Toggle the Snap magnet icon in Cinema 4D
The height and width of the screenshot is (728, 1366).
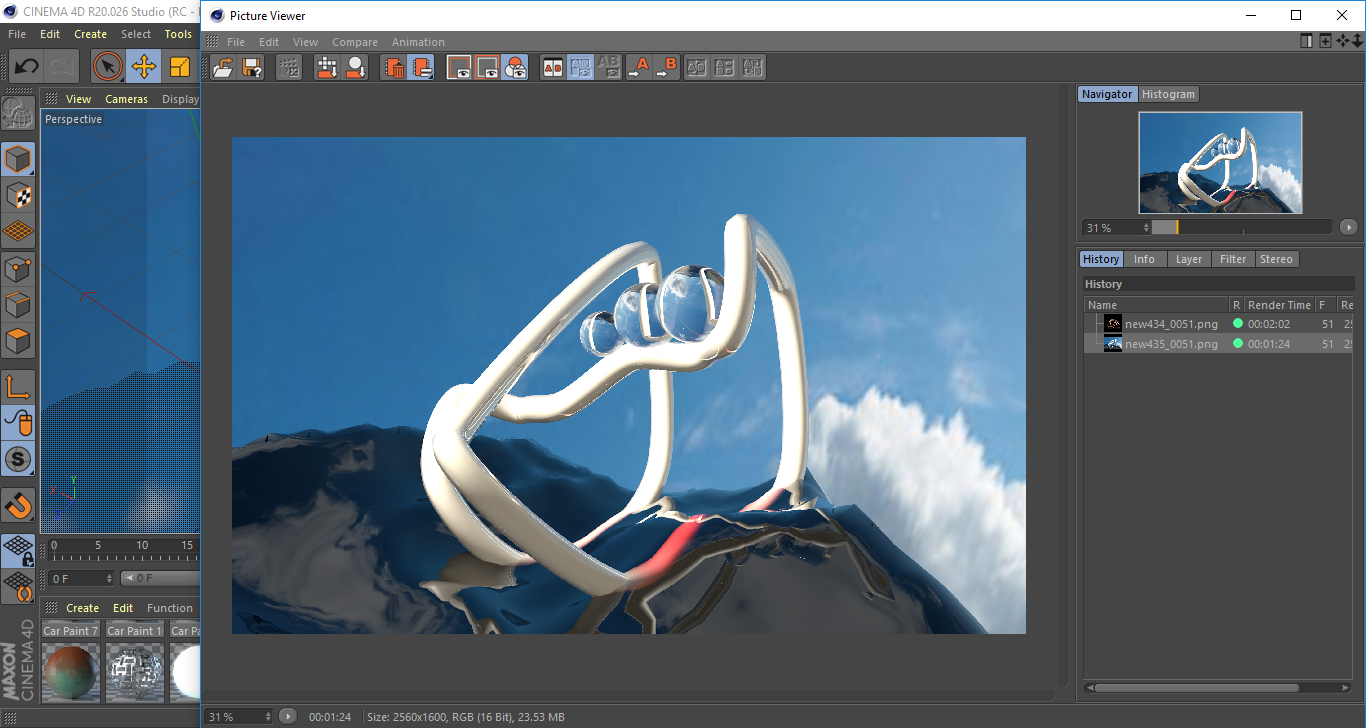18,505
